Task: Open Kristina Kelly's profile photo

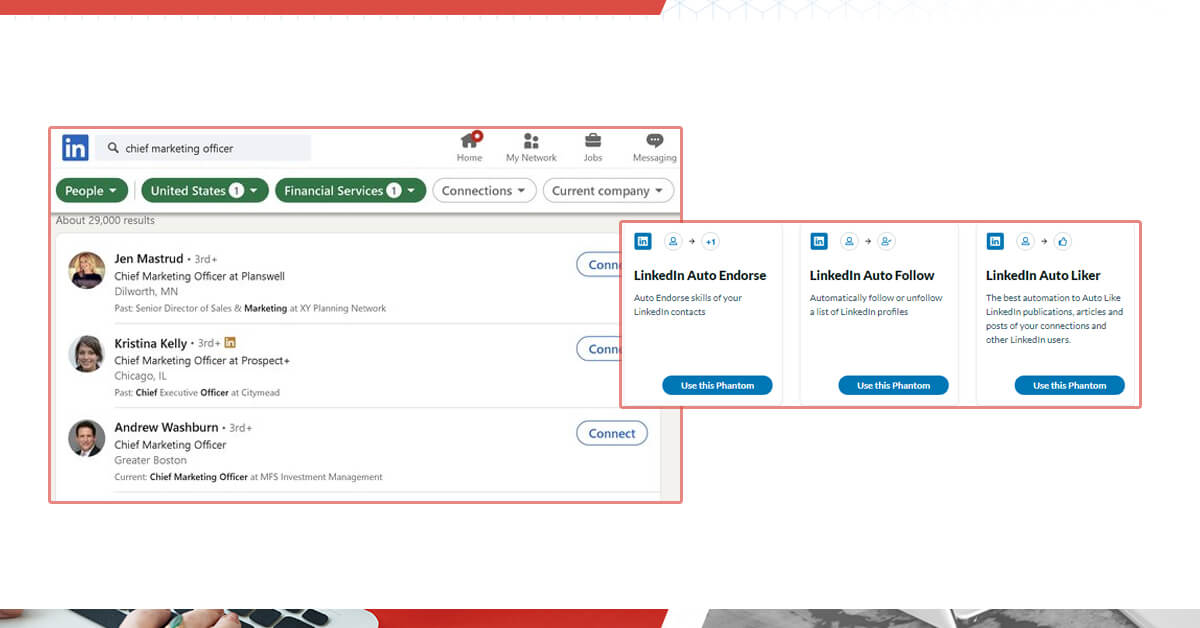Action: pos(87,354)
